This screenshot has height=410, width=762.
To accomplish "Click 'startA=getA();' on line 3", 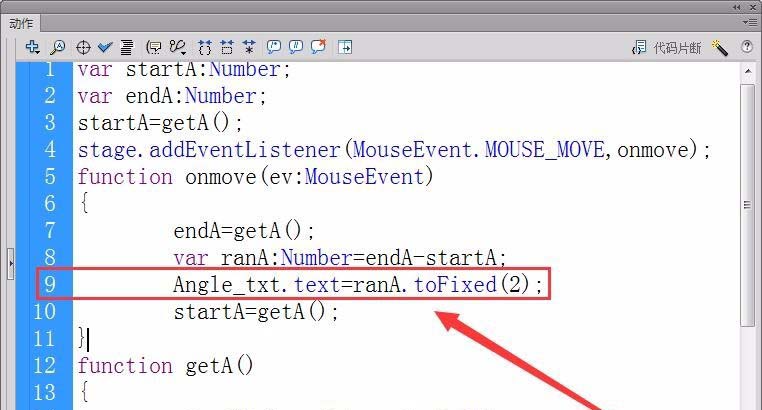I will pyautogui.click(x=160, y=123).
